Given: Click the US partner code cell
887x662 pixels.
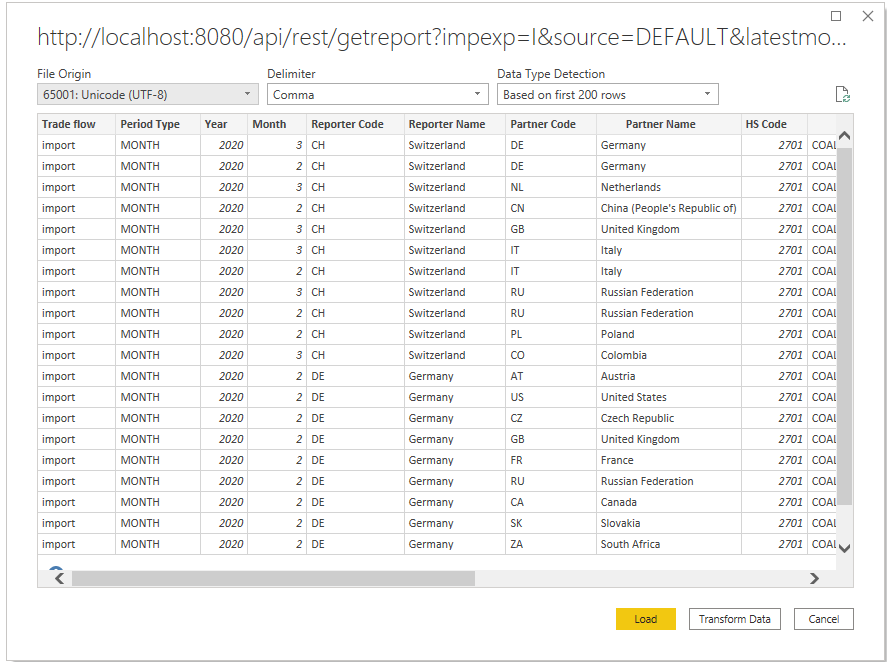Looking at the screenshot, I should (x=551, y=397).
